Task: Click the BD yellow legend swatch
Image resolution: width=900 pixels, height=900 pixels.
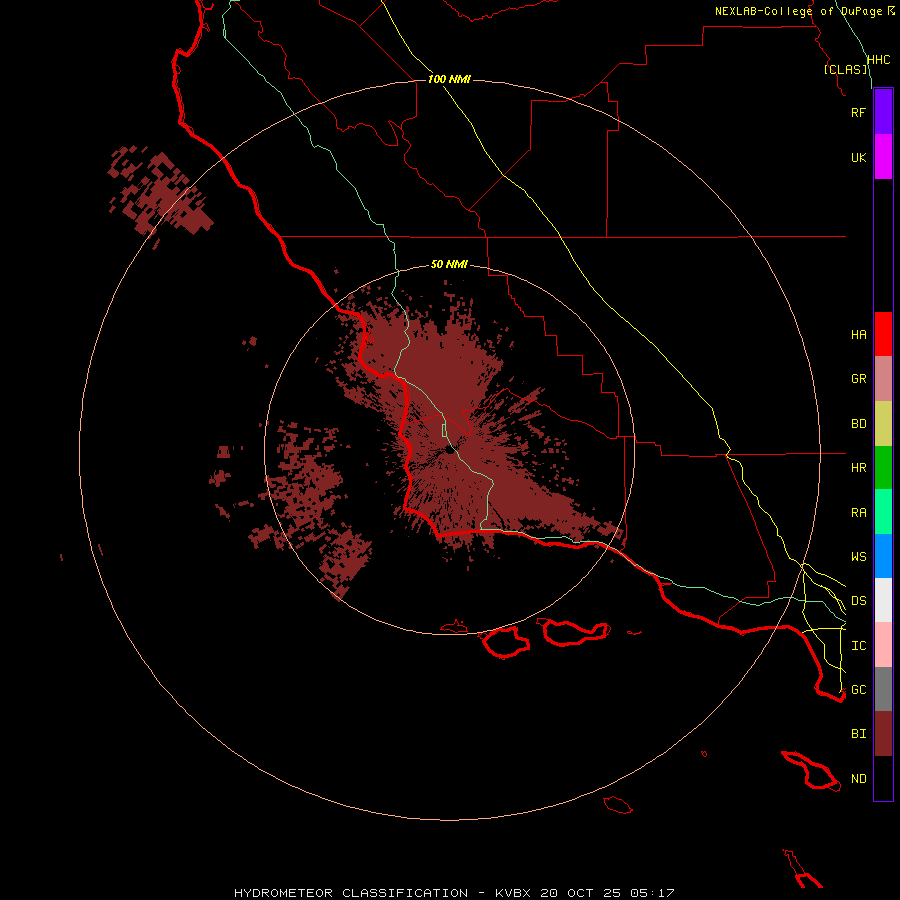Action: point(883,424)
